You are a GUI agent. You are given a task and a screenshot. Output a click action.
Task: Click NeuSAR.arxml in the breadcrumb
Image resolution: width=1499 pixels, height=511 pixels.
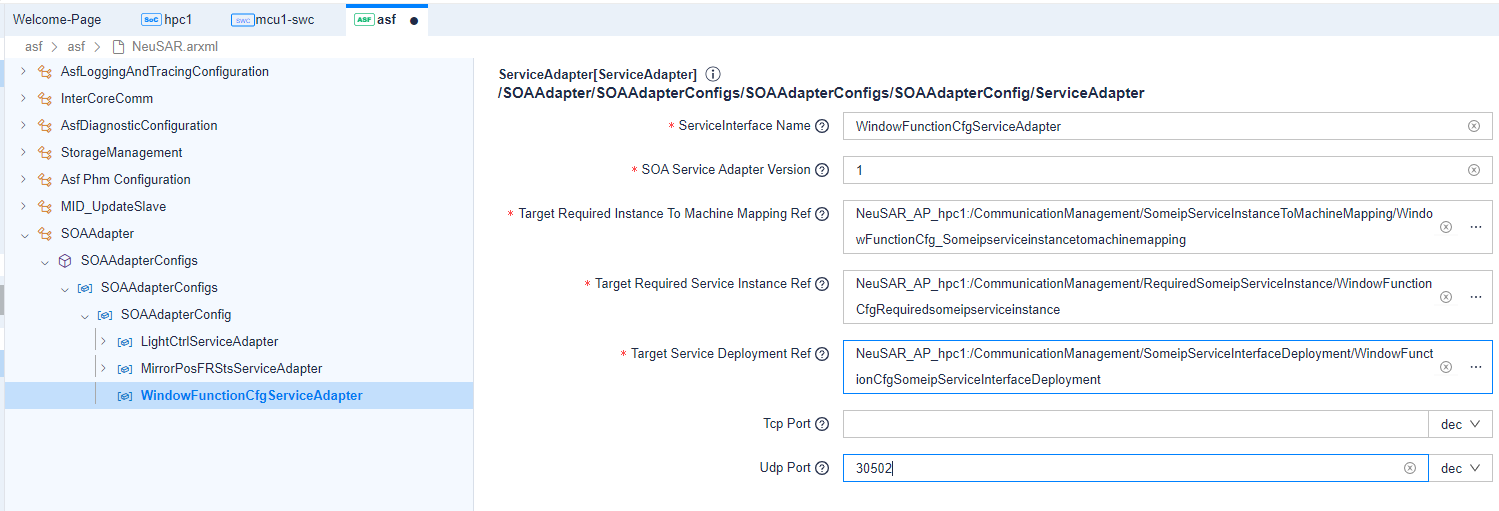tap(174, 46)
